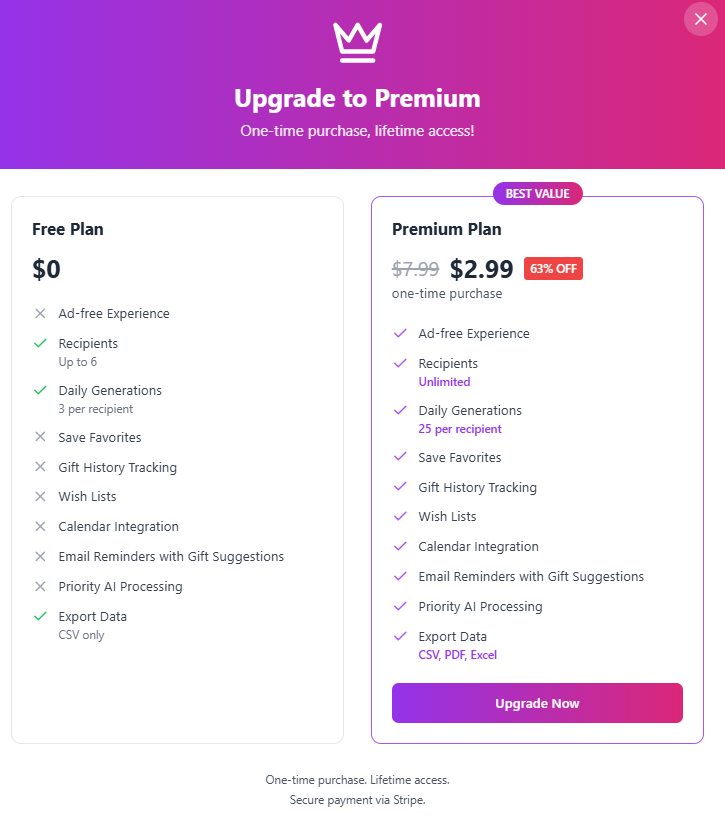Click the BEST VALUE badge
The height and width of the screenshot is (826, 725).
[x=537, y=193]
